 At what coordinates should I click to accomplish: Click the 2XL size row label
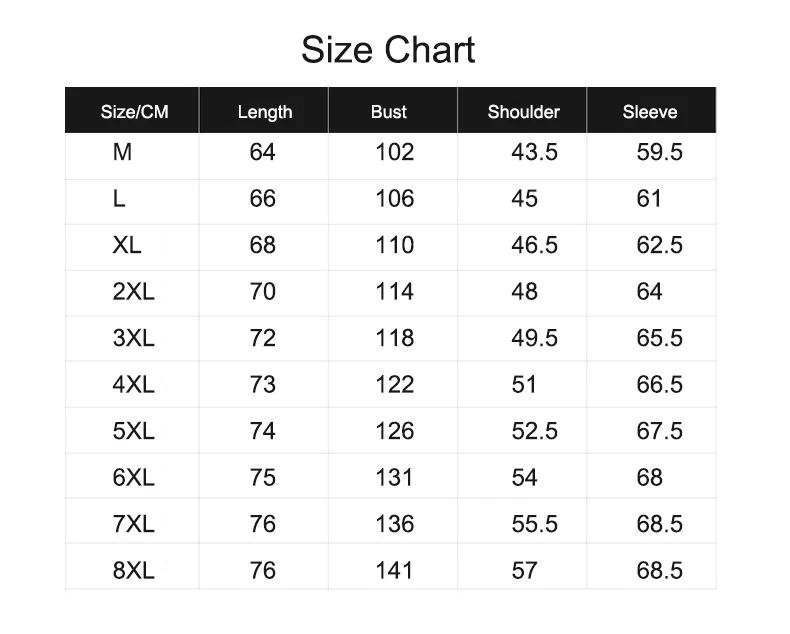click(x=134, y=292)
